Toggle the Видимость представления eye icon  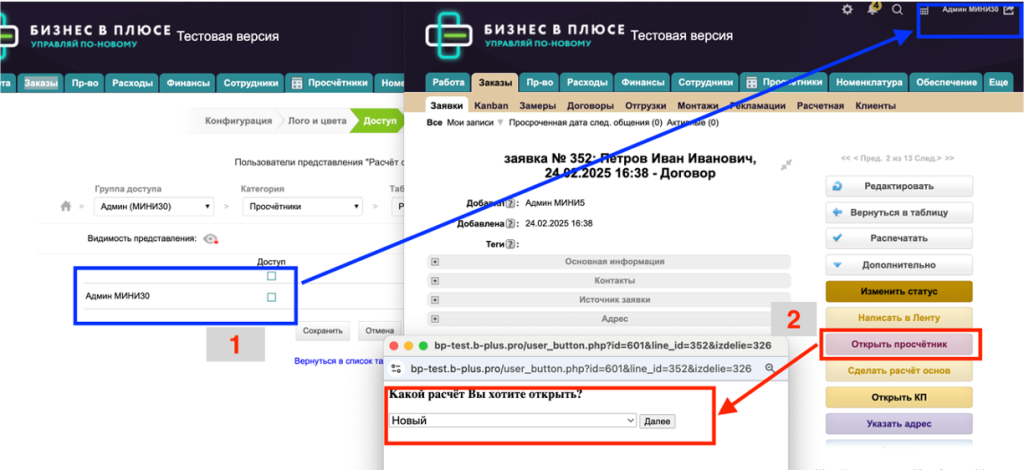tap(210, 240)
